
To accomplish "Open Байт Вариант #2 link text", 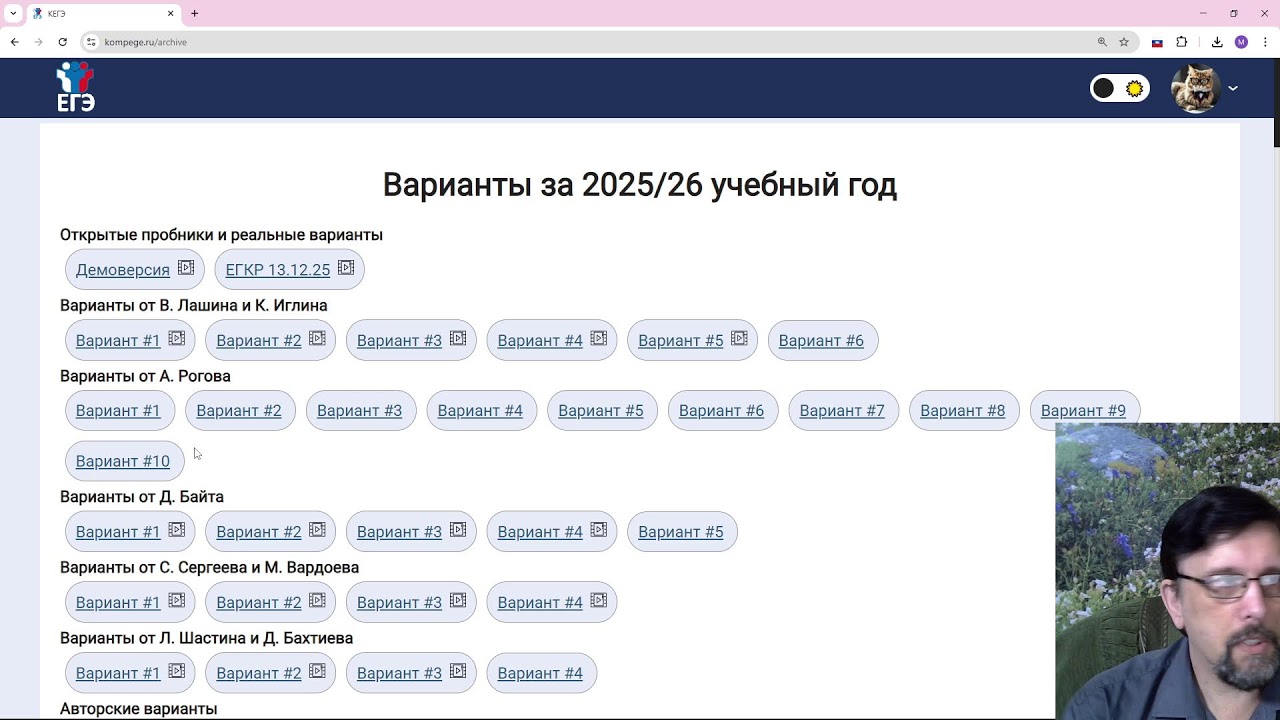I will coord(259,532).
